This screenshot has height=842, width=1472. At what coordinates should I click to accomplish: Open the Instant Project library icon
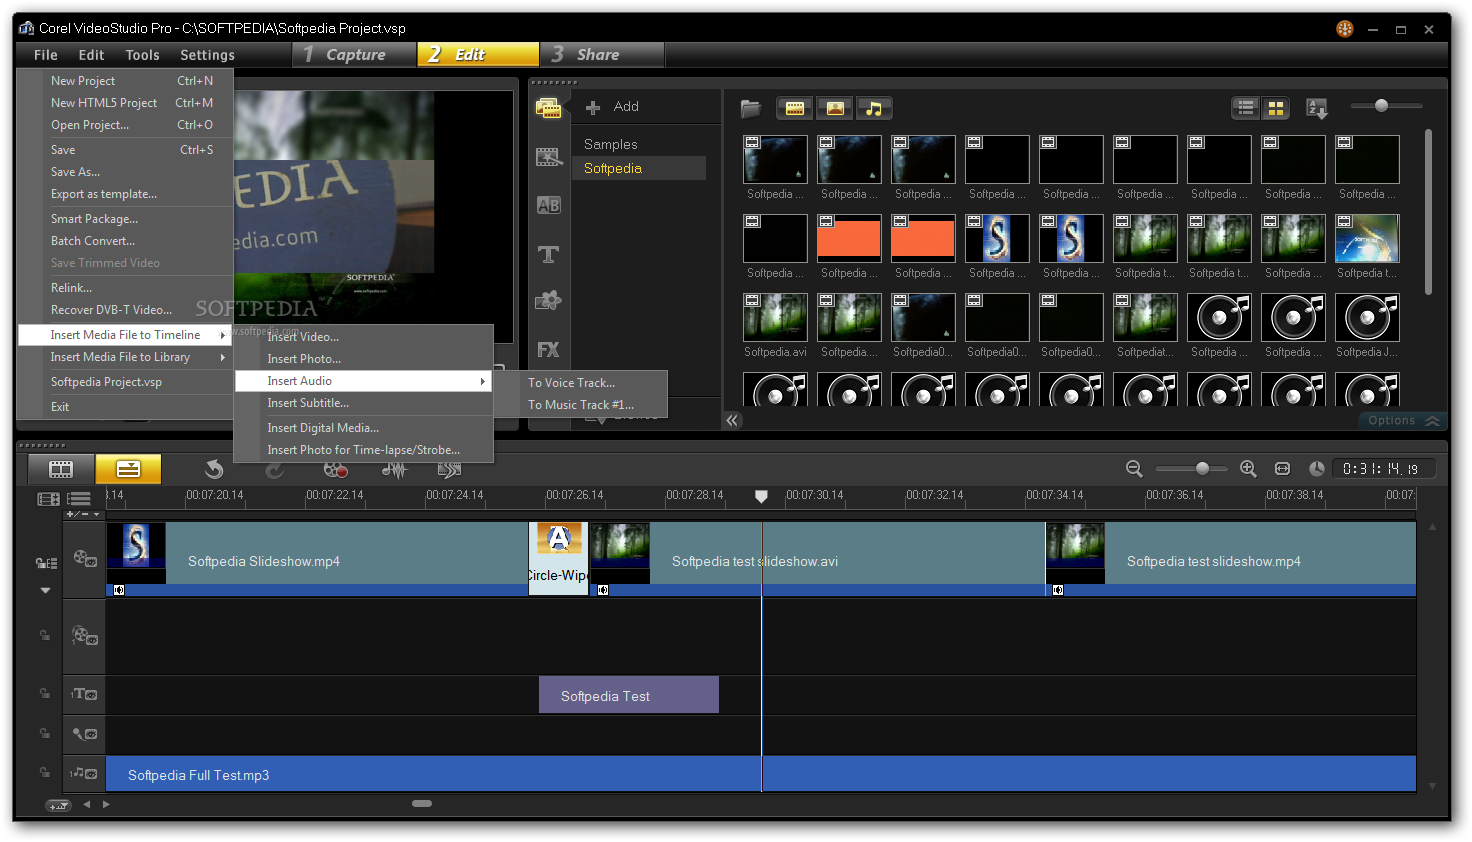tap(548, 157)
